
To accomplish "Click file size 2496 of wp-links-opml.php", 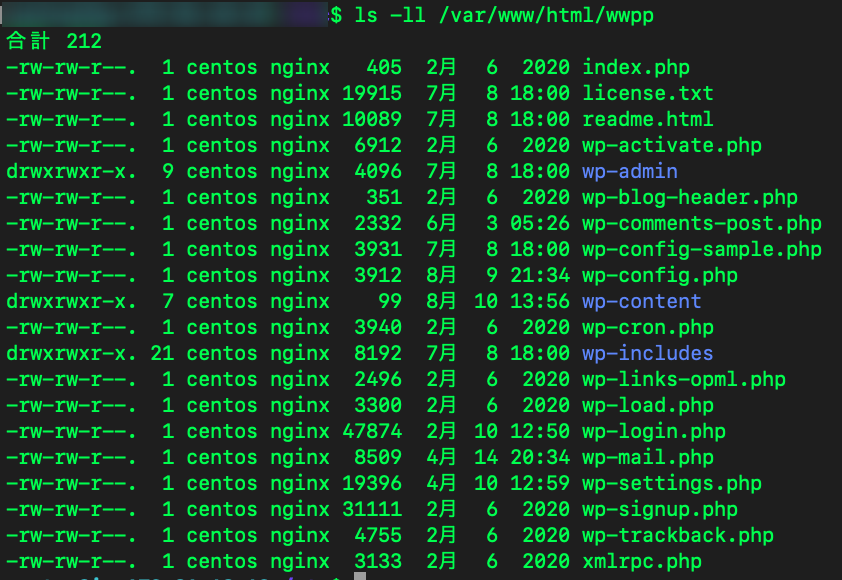I will [378, 380].
